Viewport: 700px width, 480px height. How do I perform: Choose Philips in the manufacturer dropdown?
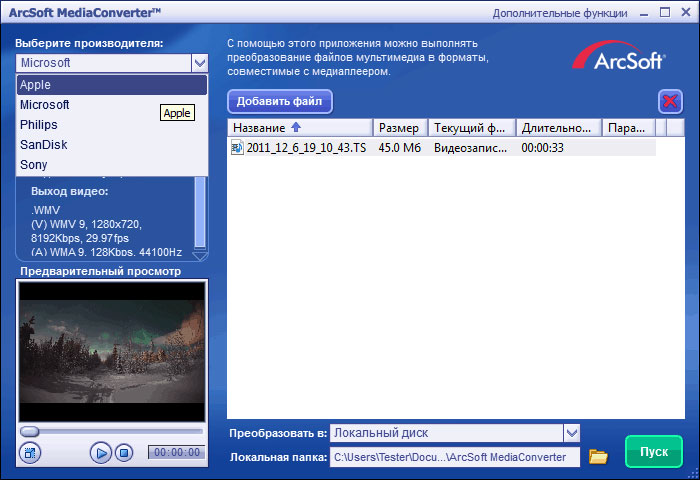39,125
